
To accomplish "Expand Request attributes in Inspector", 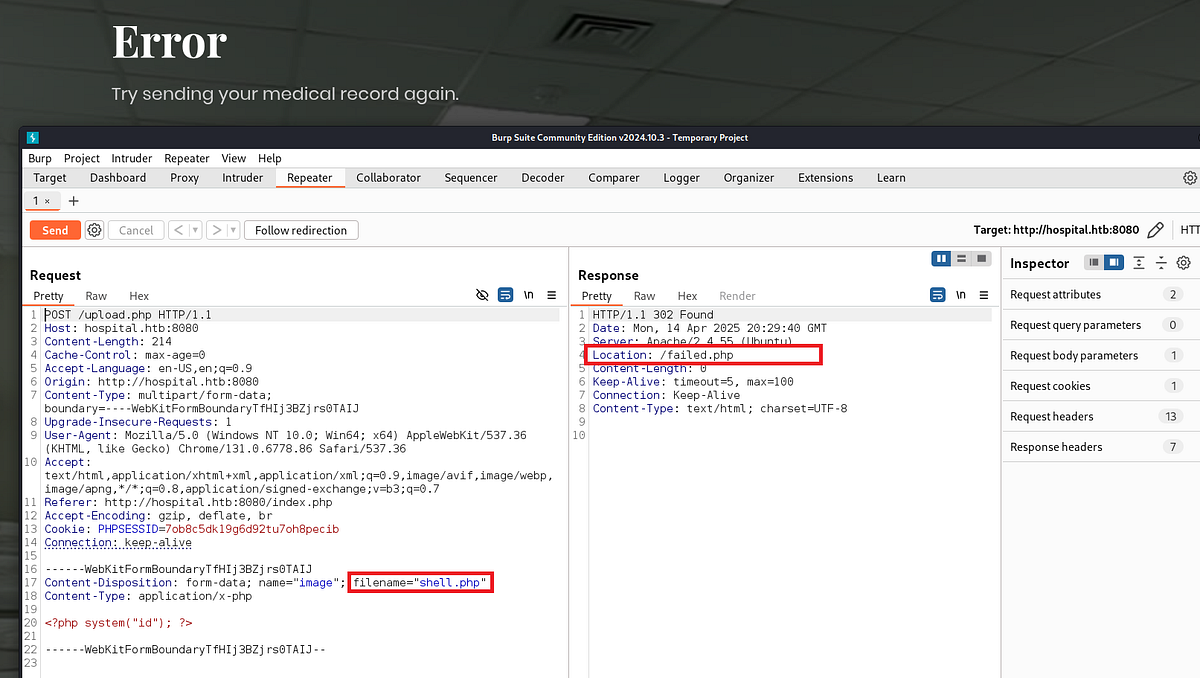I will (x=1100, y=294).
